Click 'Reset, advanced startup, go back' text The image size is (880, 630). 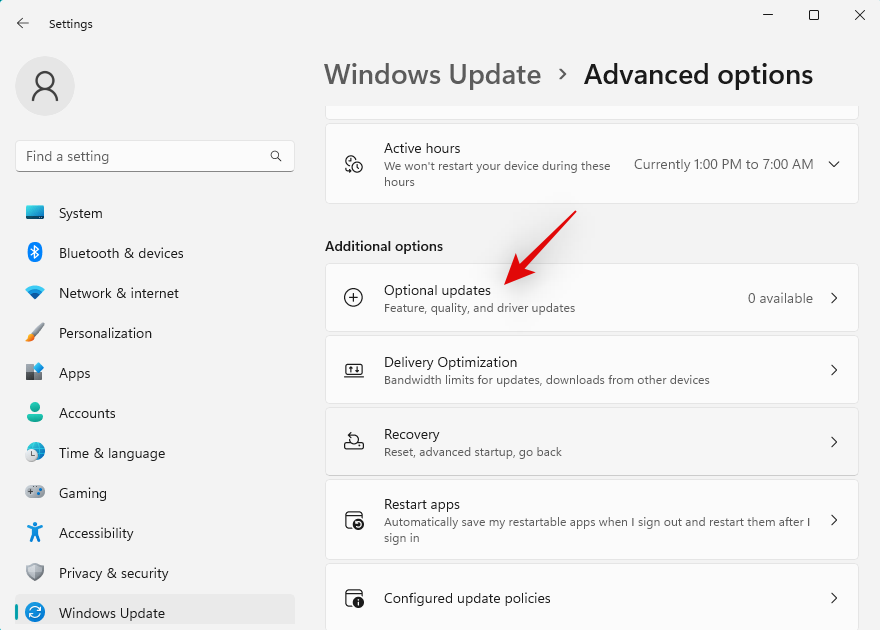473,452
